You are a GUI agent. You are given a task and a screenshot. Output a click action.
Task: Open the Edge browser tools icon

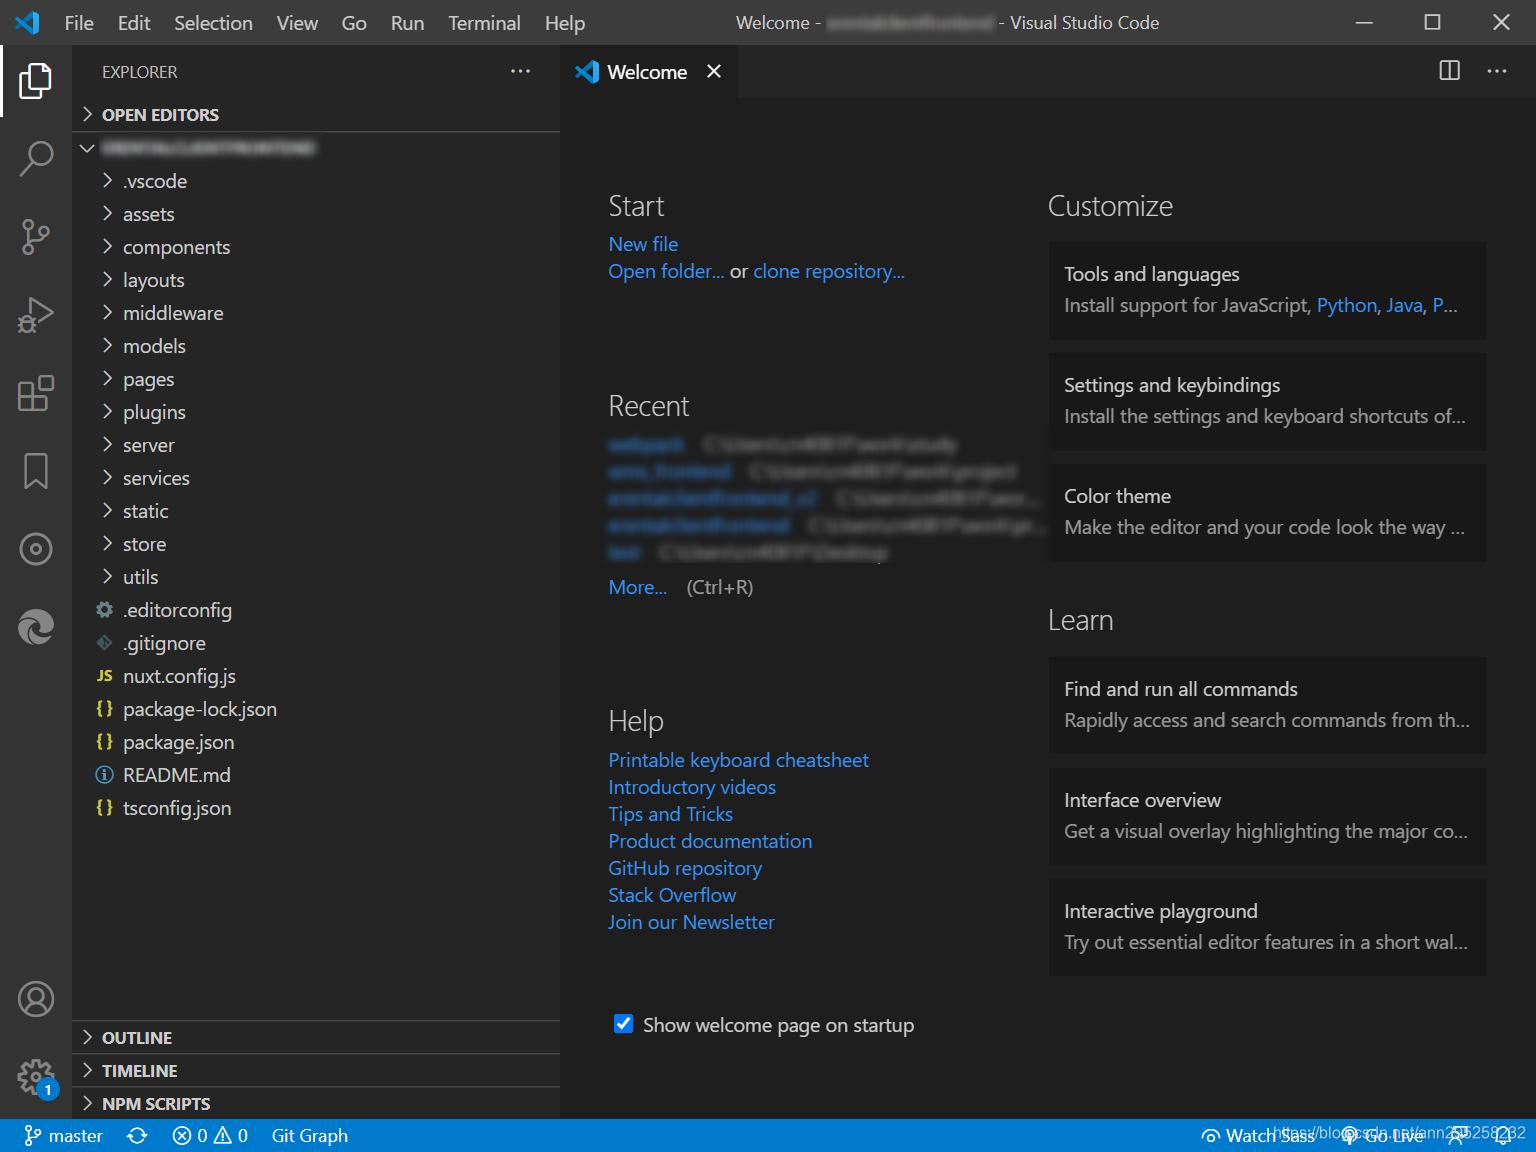36,627
